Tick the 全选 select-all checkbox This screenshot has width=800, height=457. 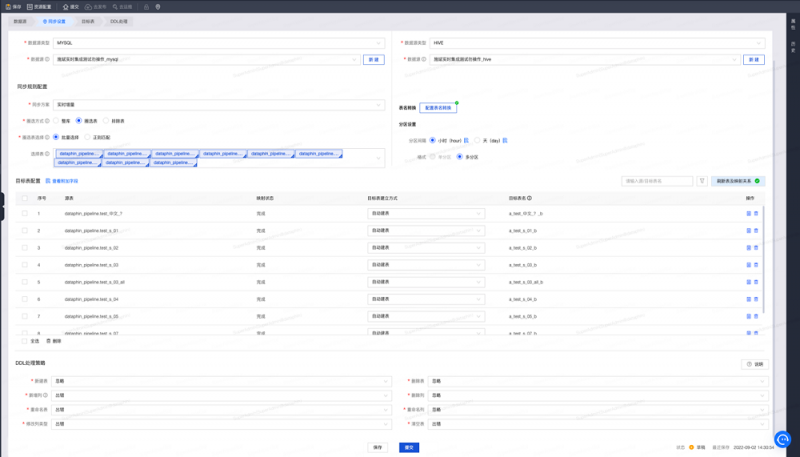tap(24, 341)
